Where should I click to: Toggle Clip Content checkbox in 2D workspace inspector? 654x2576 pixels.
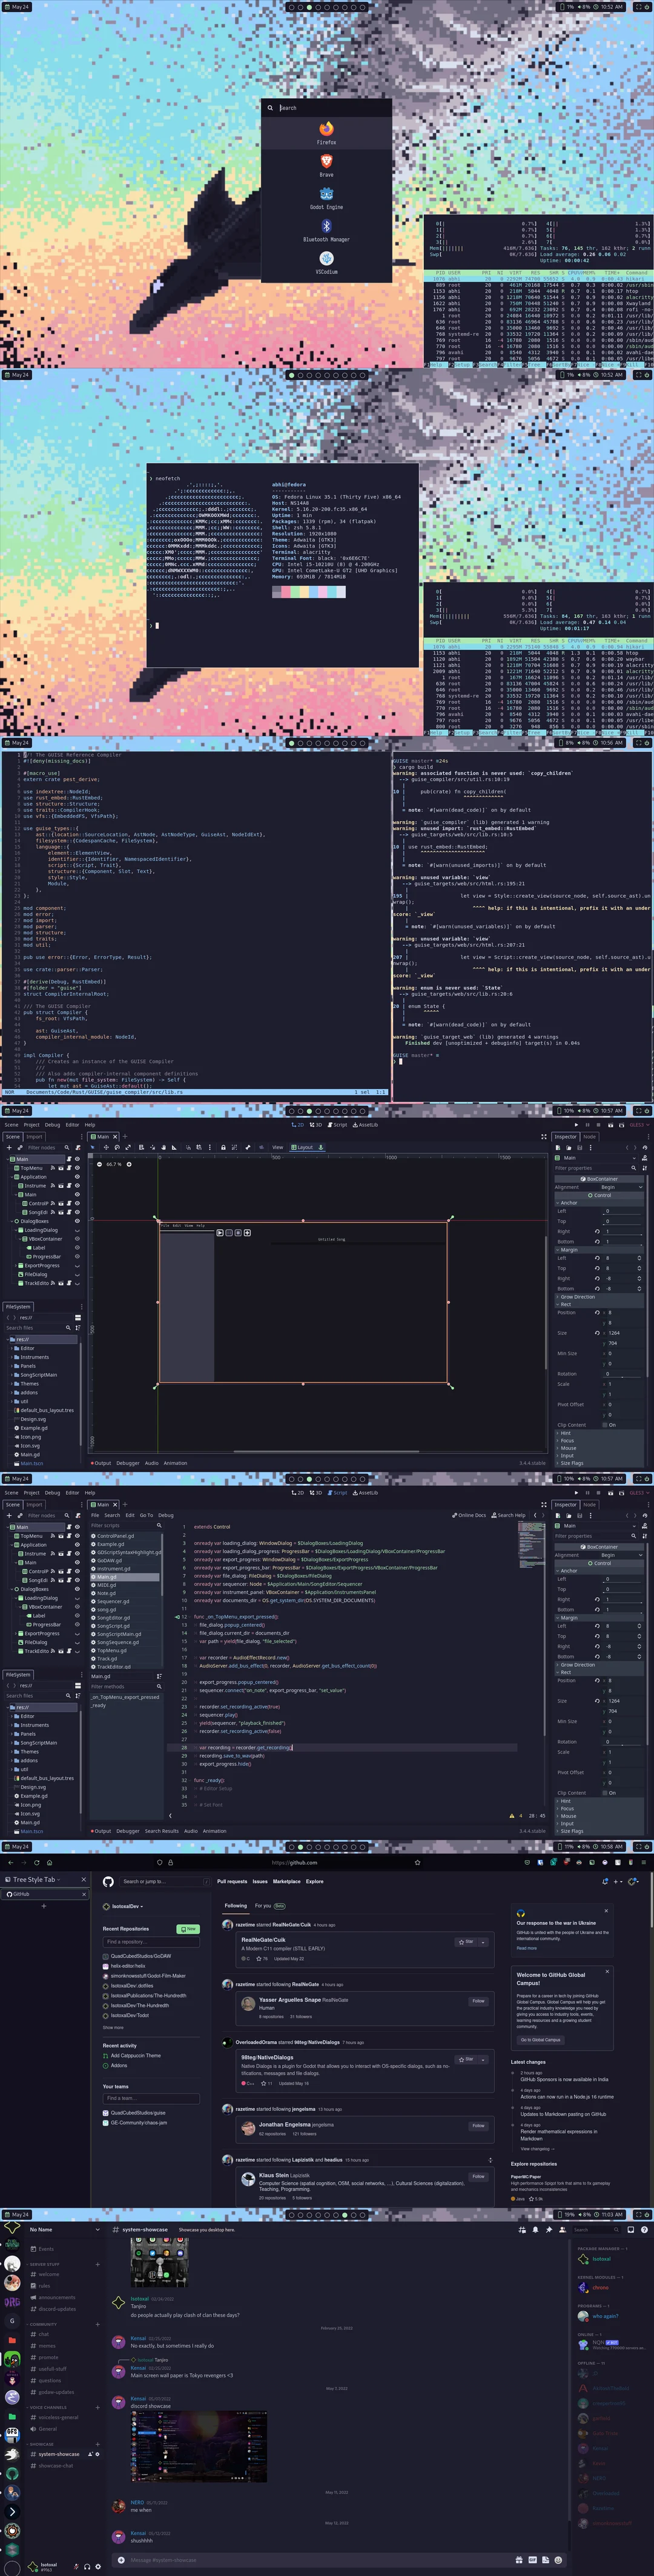pyautogui.click(x=606, y=1425)
